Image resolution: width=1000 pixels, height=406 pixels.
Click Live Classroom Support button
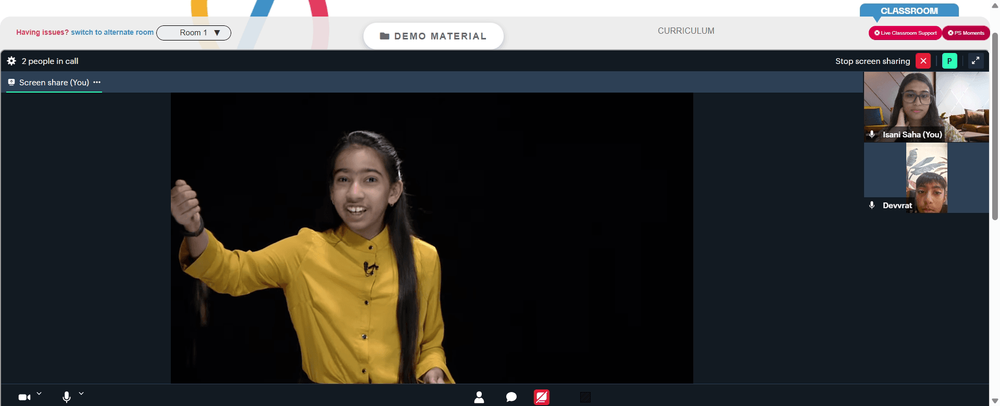pos(905,33)
